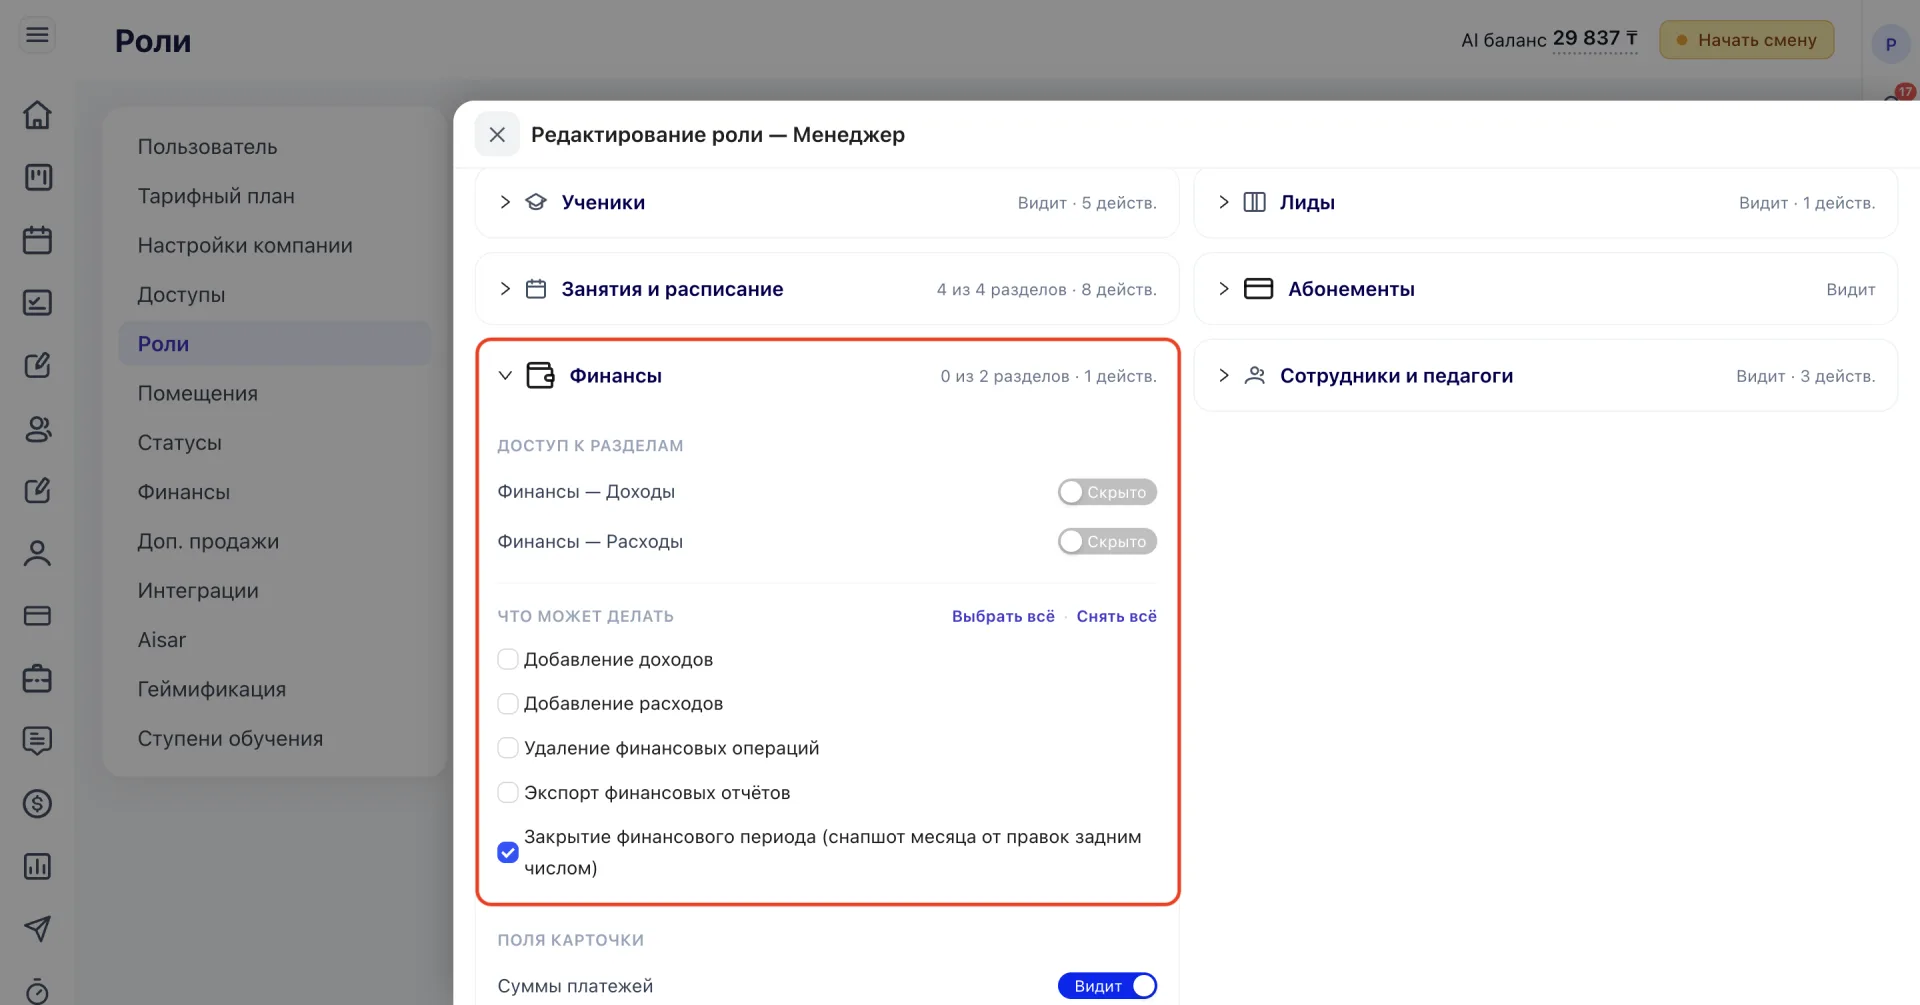
Task: Click Снять всё link
Action: 1116,616
